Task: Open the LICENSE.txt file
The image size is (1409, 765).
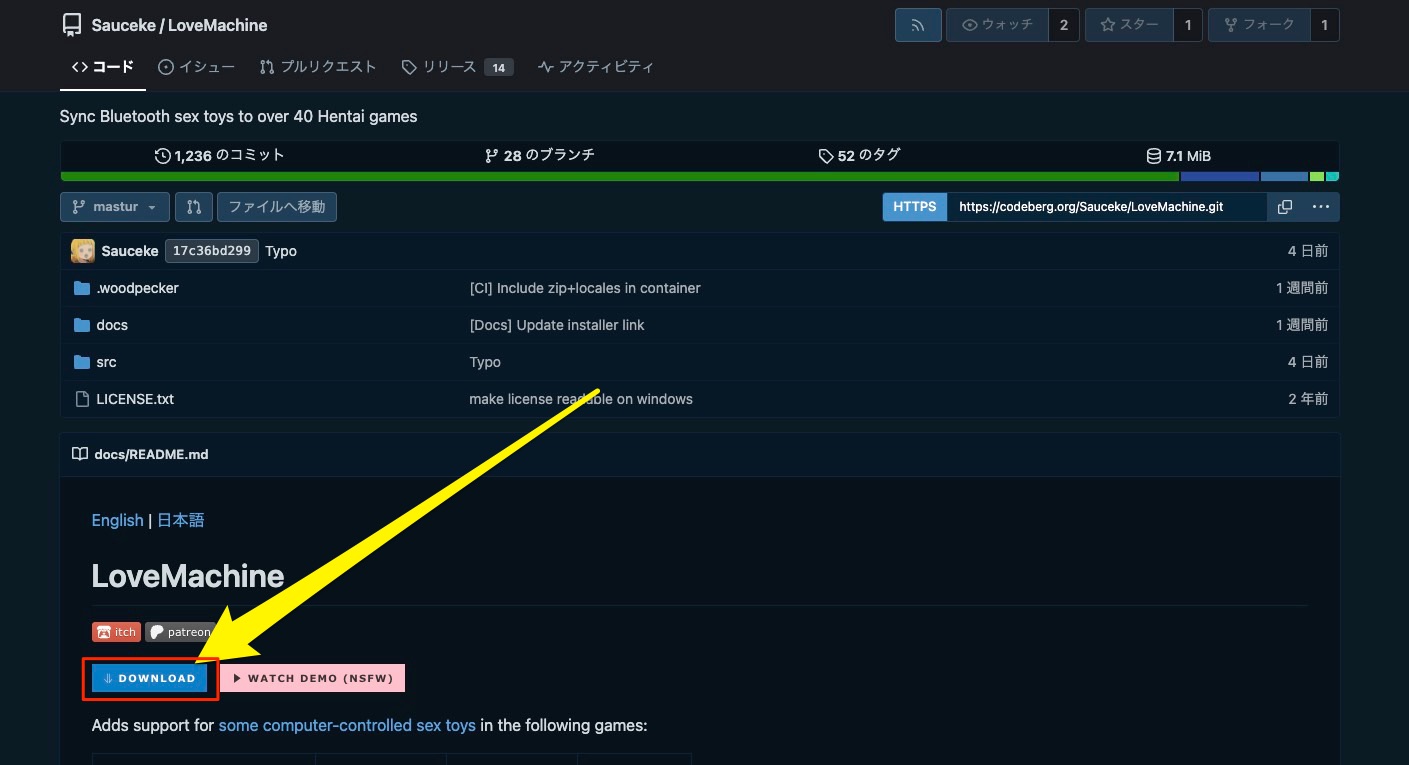Action: pyautogui.click(x=135, y=399)
